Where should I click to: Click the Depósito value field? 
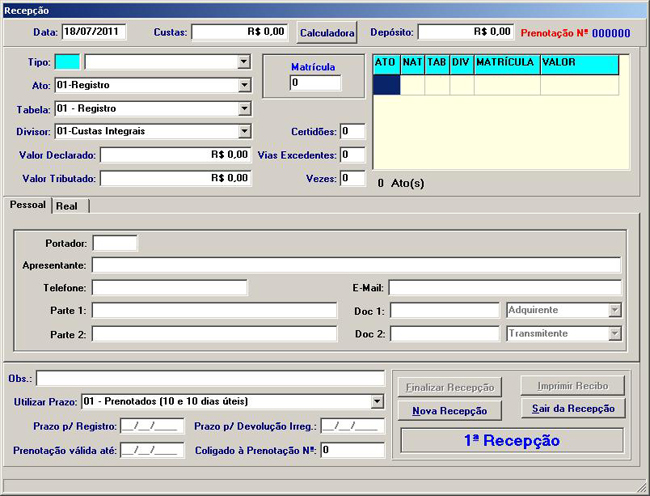pos(466,32)
